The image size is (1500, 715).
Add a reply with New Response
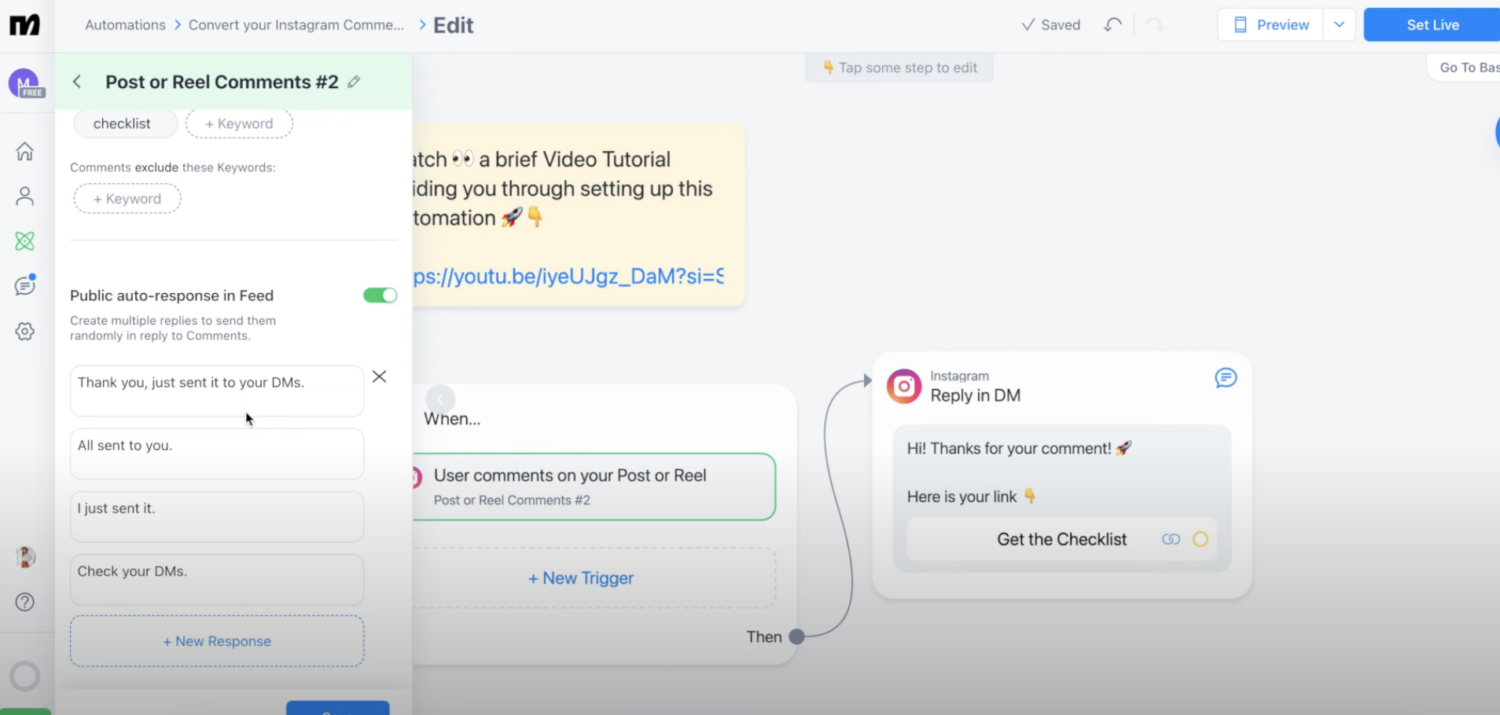click(x=216, y=641)
